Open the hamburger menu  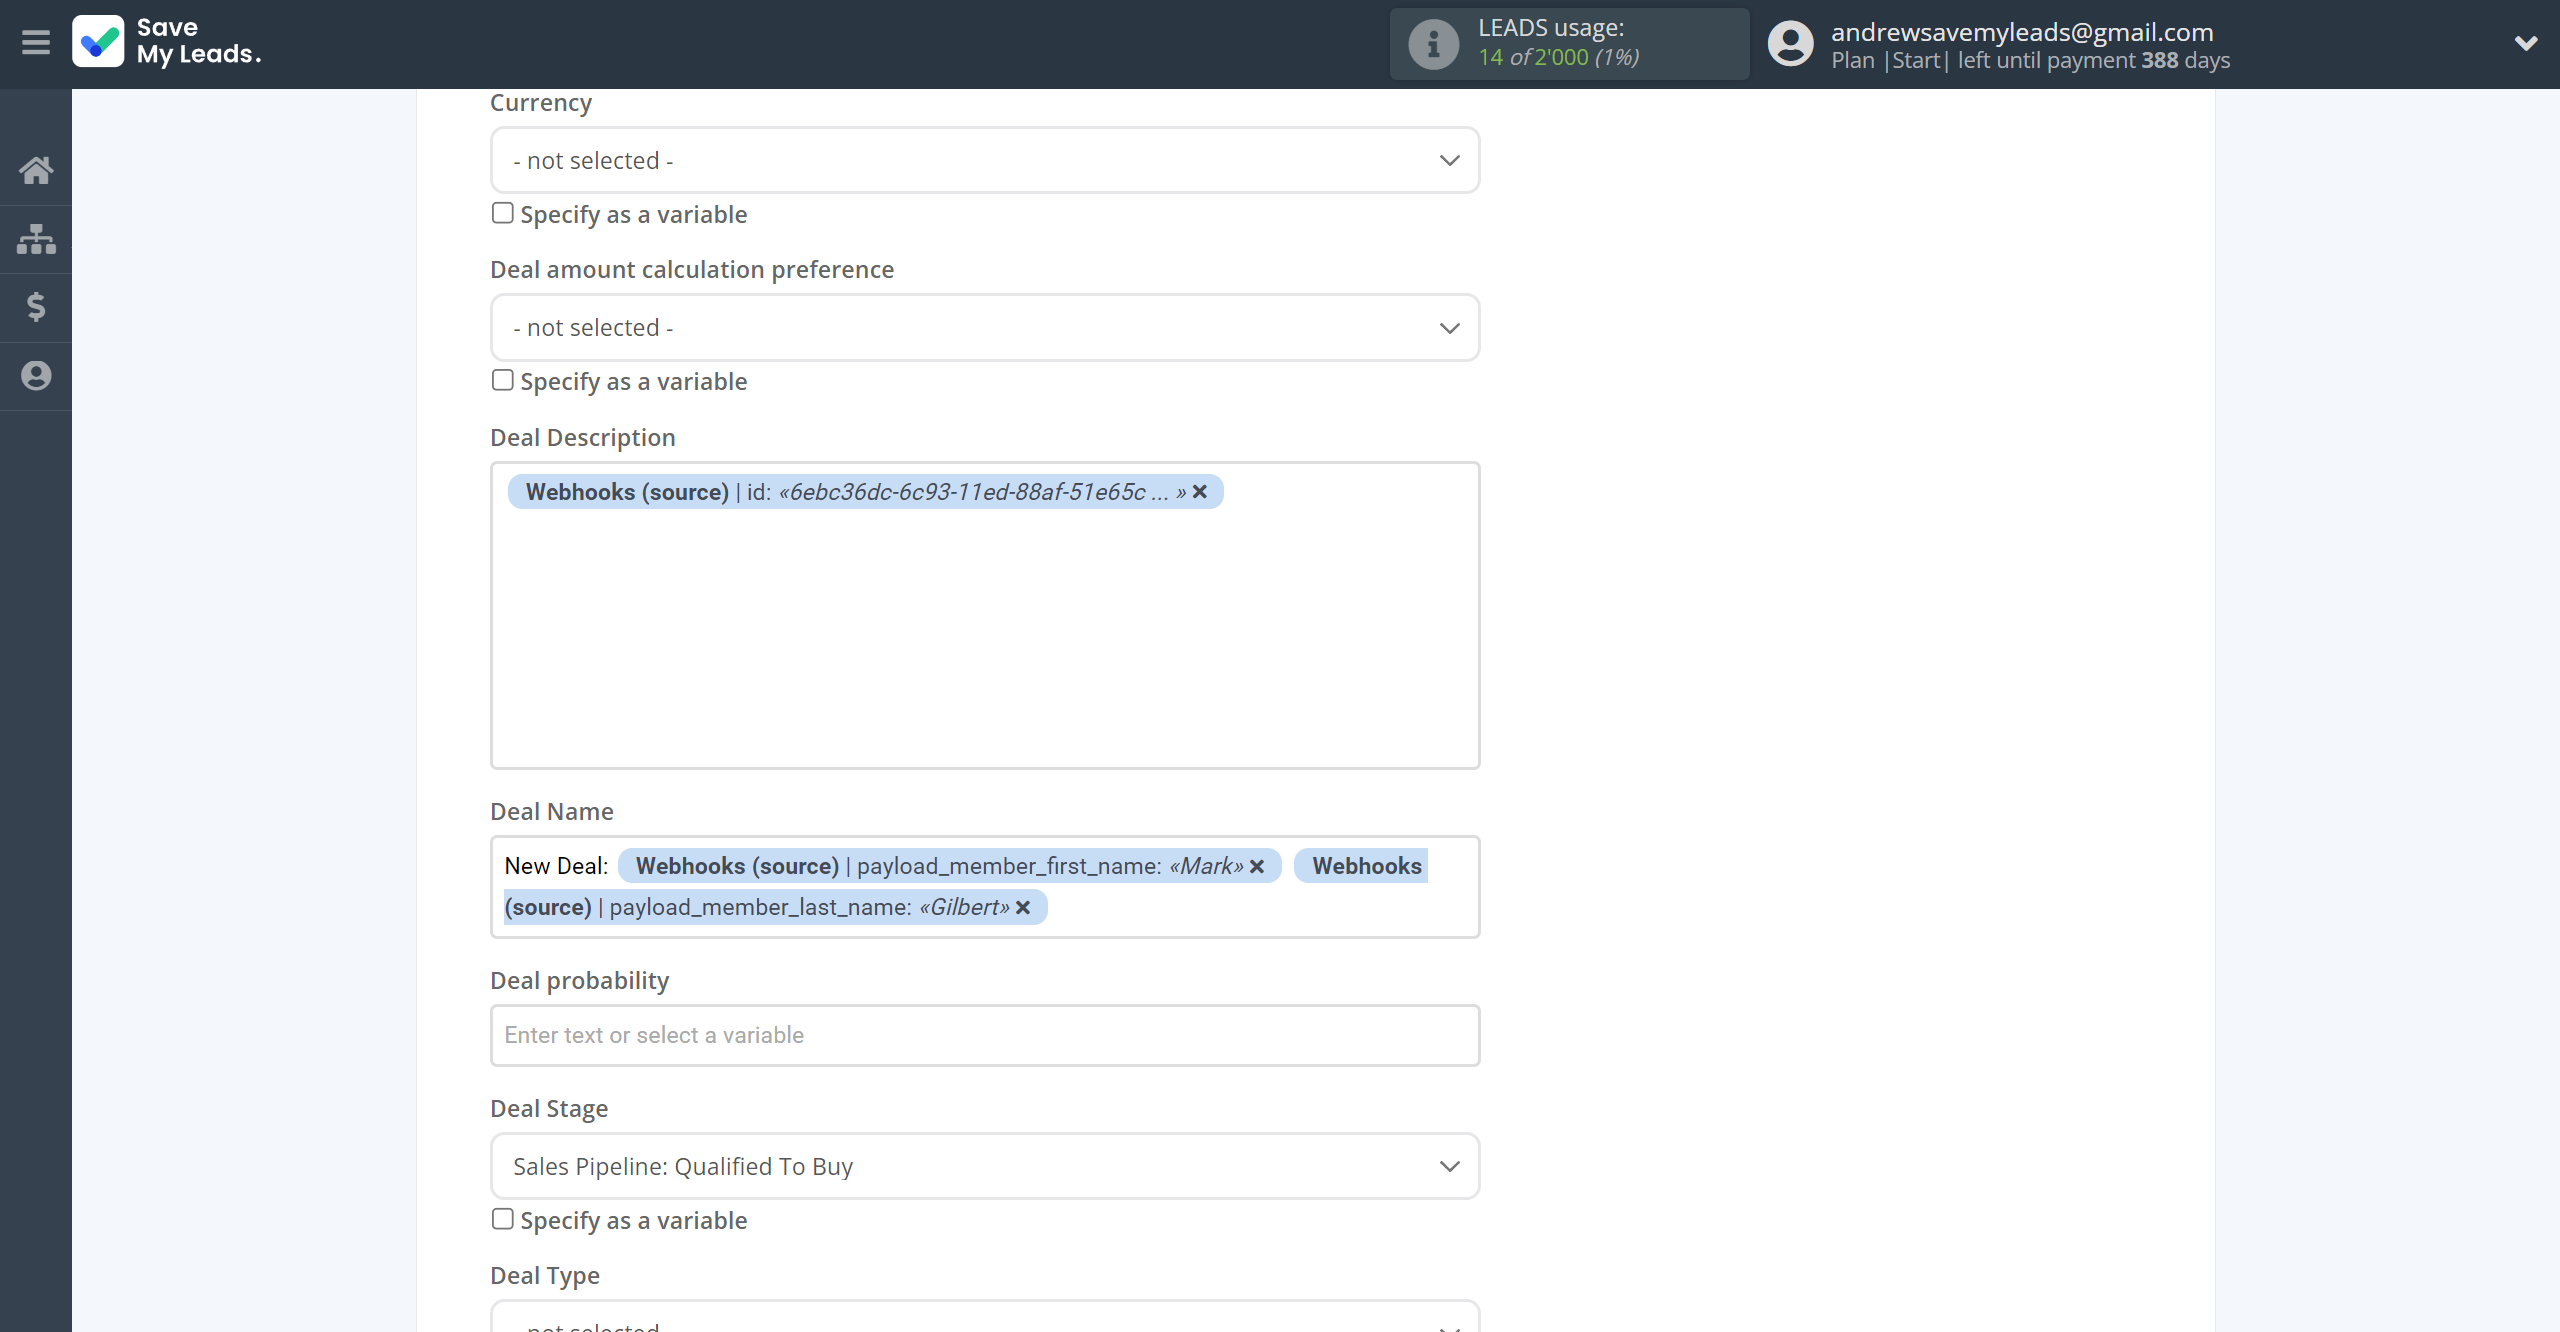coord(36,43)
